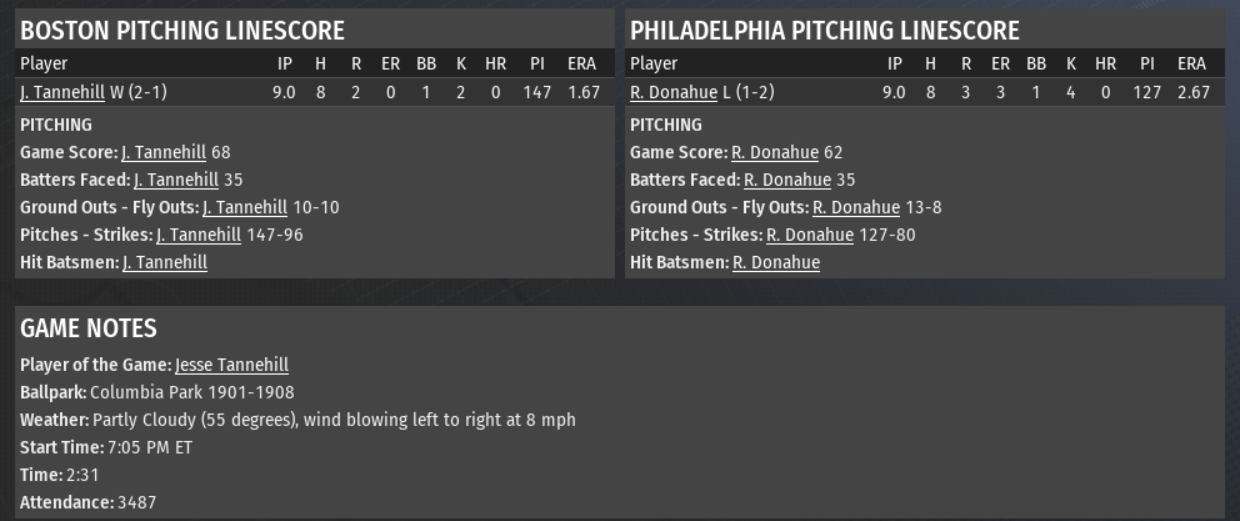Image resolution: width=1240 pixels, height=521 pixels.
Task: Click J. Tannehill in Pitches - Strikes line
Action: coord(198,235)
